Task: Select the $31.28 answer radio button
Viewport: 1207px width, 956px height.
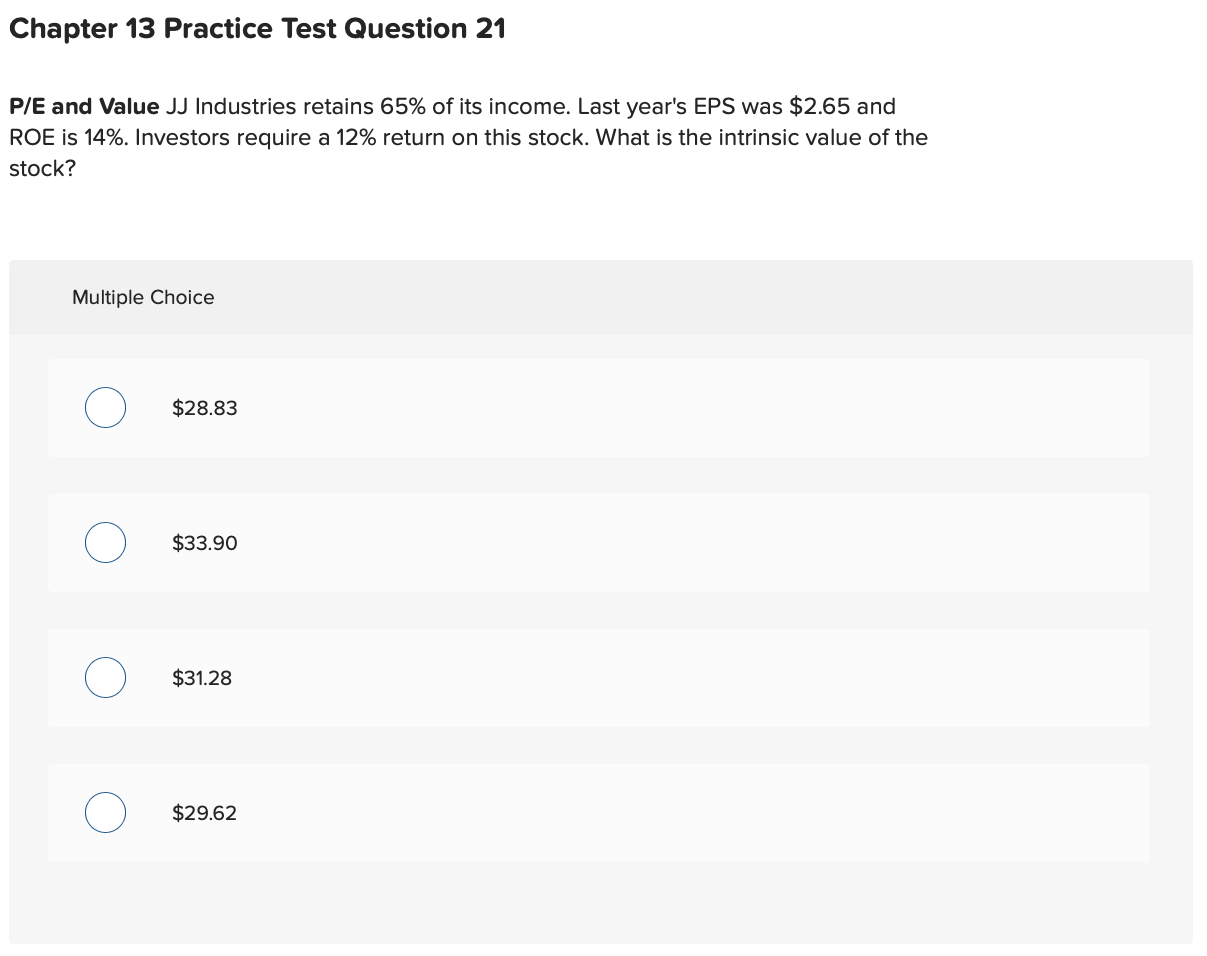Action: (x=105, y=677)
